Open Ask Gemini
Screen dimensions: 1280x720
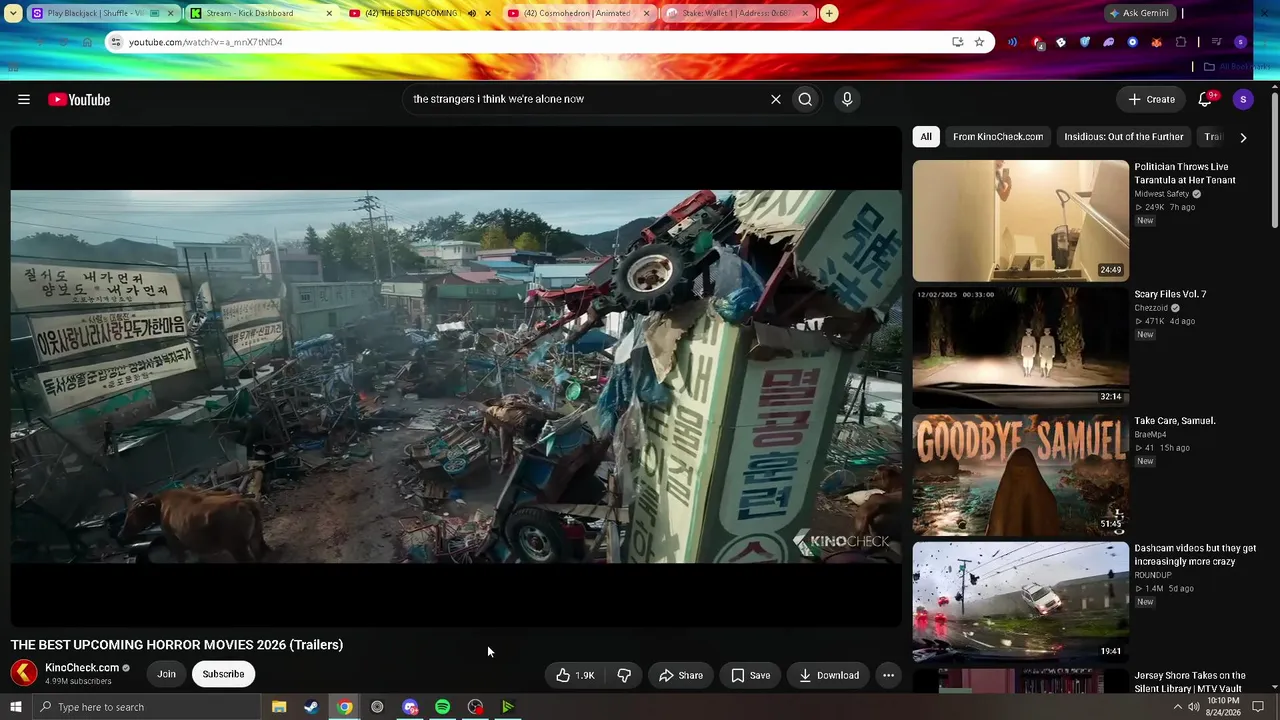click(1138, 13)
